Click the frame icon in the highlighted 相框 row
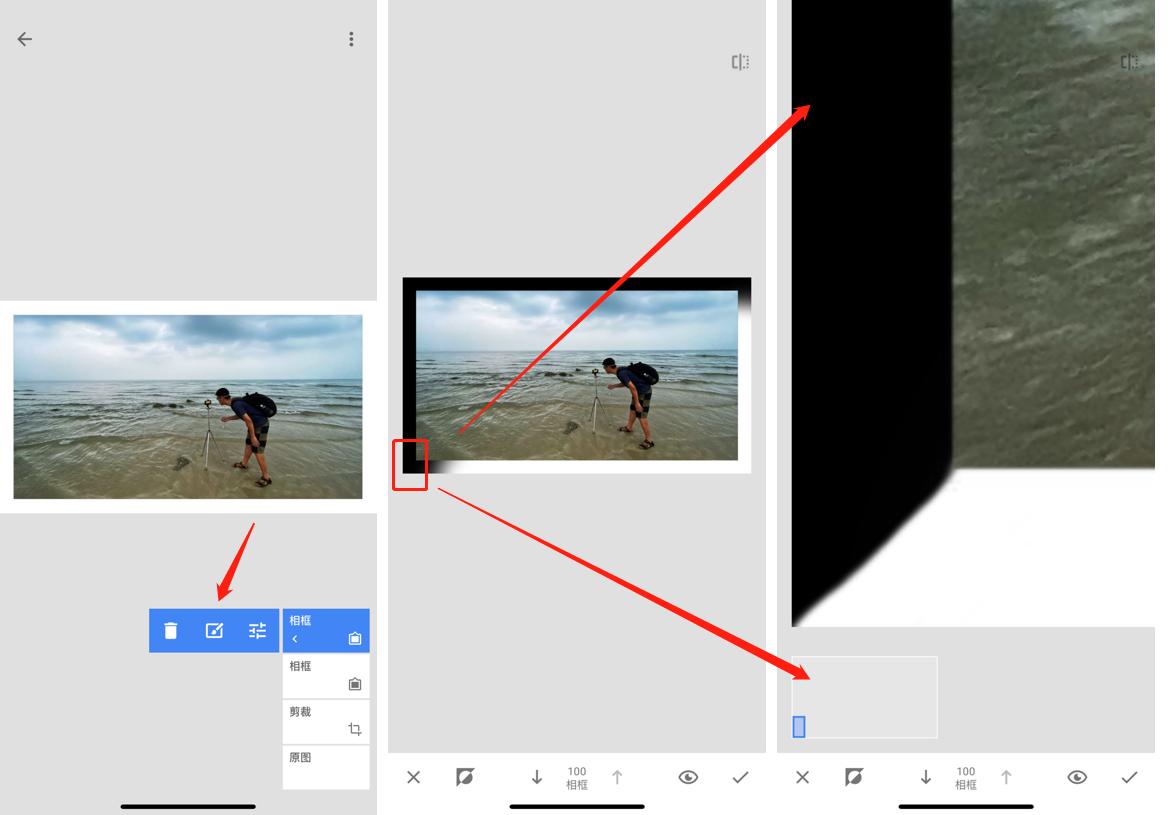This screenshot has height=815, width=1172. click(x=355, y=639)
